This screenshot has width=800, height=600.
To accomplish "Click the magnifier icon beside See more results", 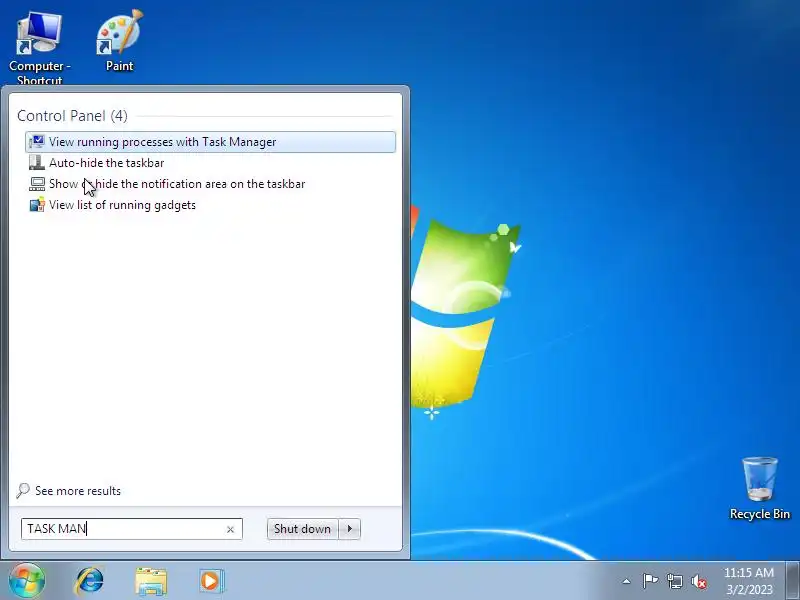I will point(23,491).
